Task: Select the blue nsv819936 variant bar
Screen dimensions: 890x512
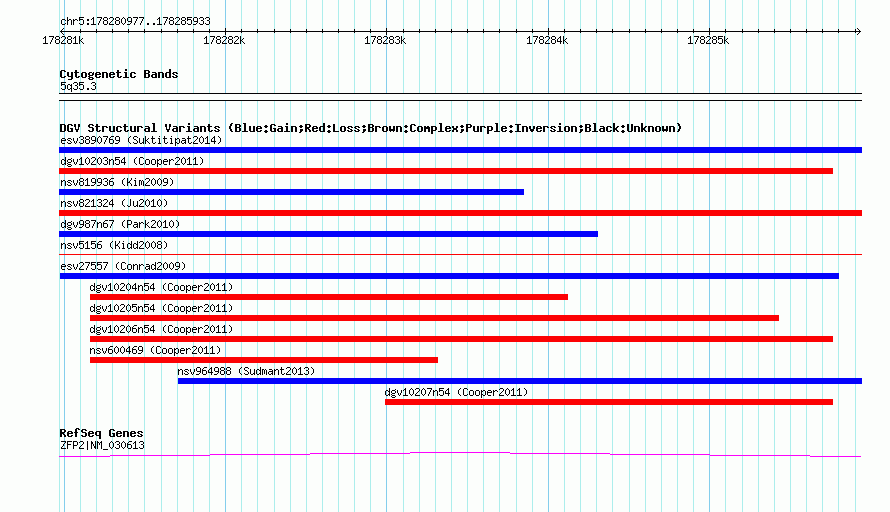Action: (291, 192)
